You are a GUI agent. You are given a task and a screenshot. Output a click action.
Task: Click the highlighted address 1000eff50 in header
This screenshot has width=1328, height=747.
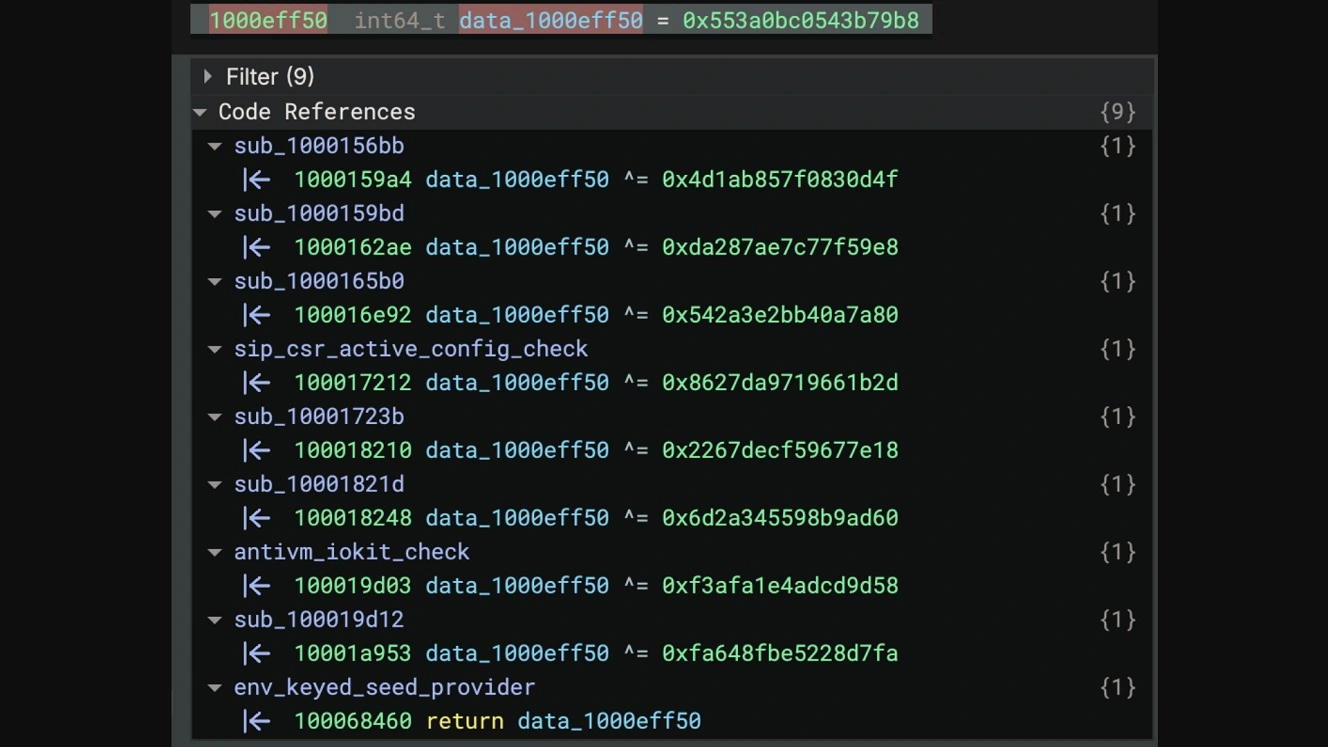point(268,20)
